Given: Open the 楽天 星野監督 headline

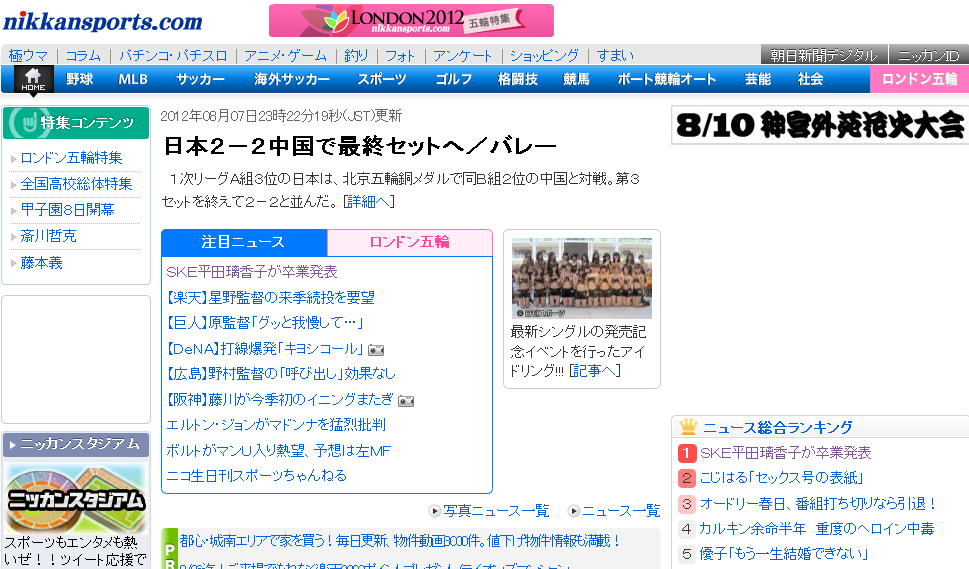Looking at the screenshot, I should click(270, 298).
